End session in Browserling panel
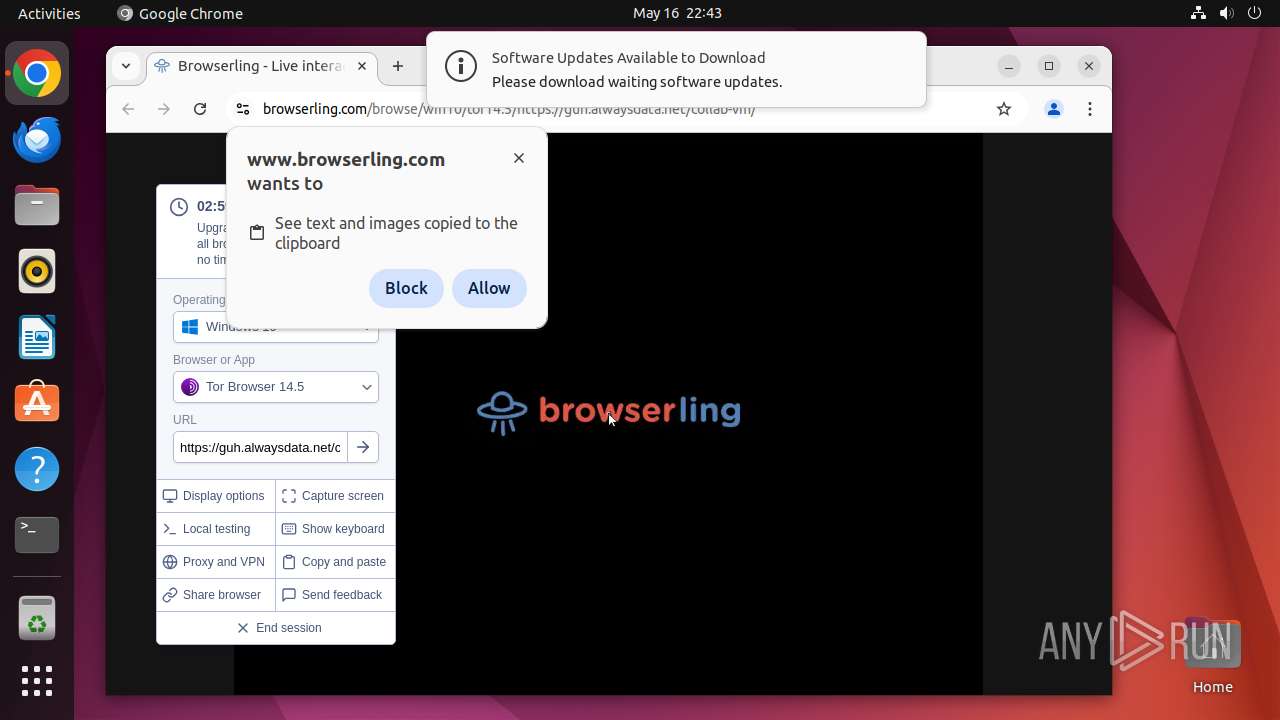 pos(276,628)
